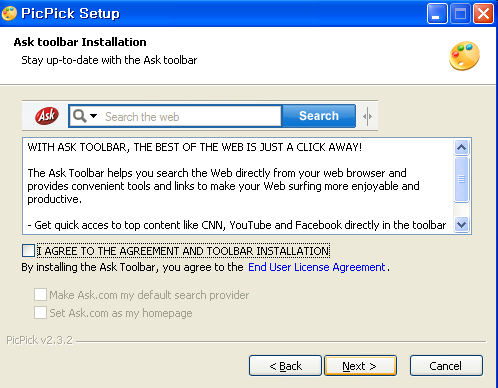Viewport: 498px width, 388px height.
Task: Click 'WITH ASK TOOLBAR, THE BEST OF THE WEB' line
Action: click(x=195, y=147)
